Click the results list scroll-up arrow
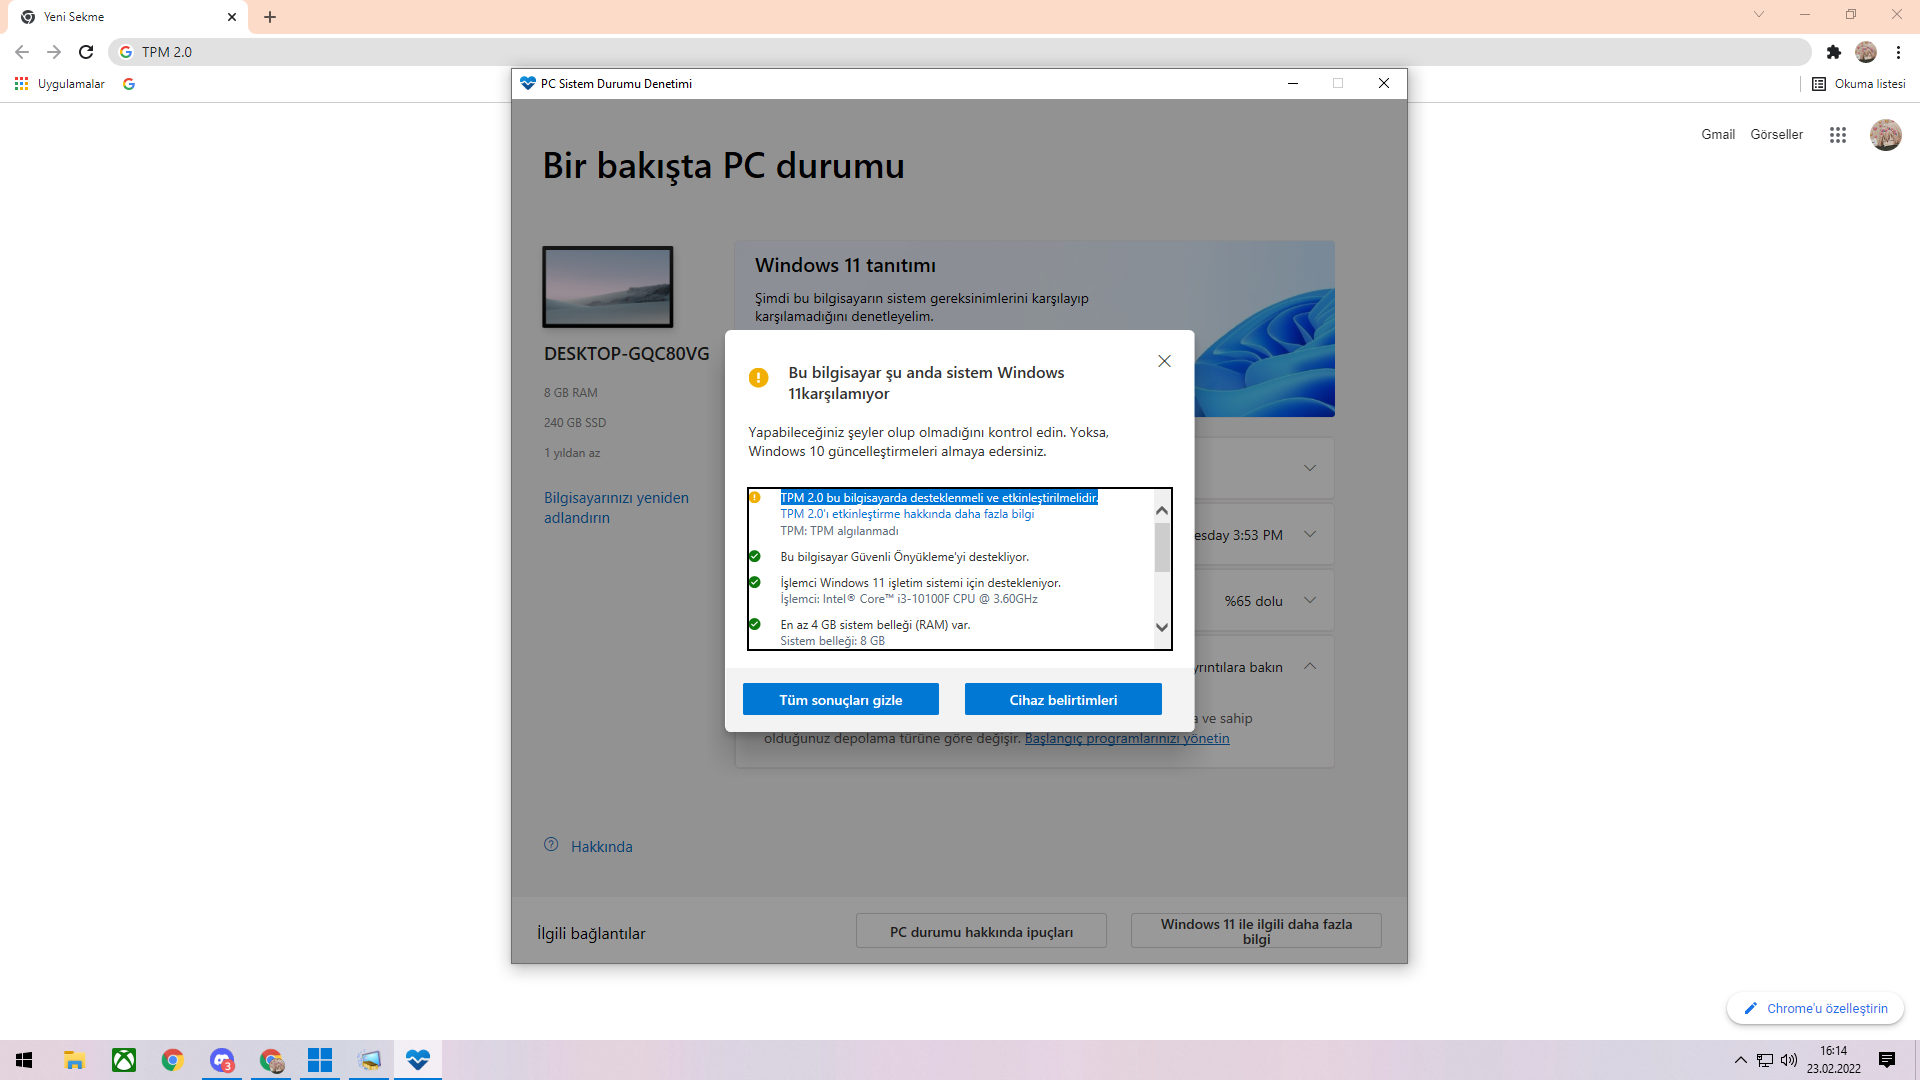This screenshot has width=1920, height=1080. (x=1162, y=511)
